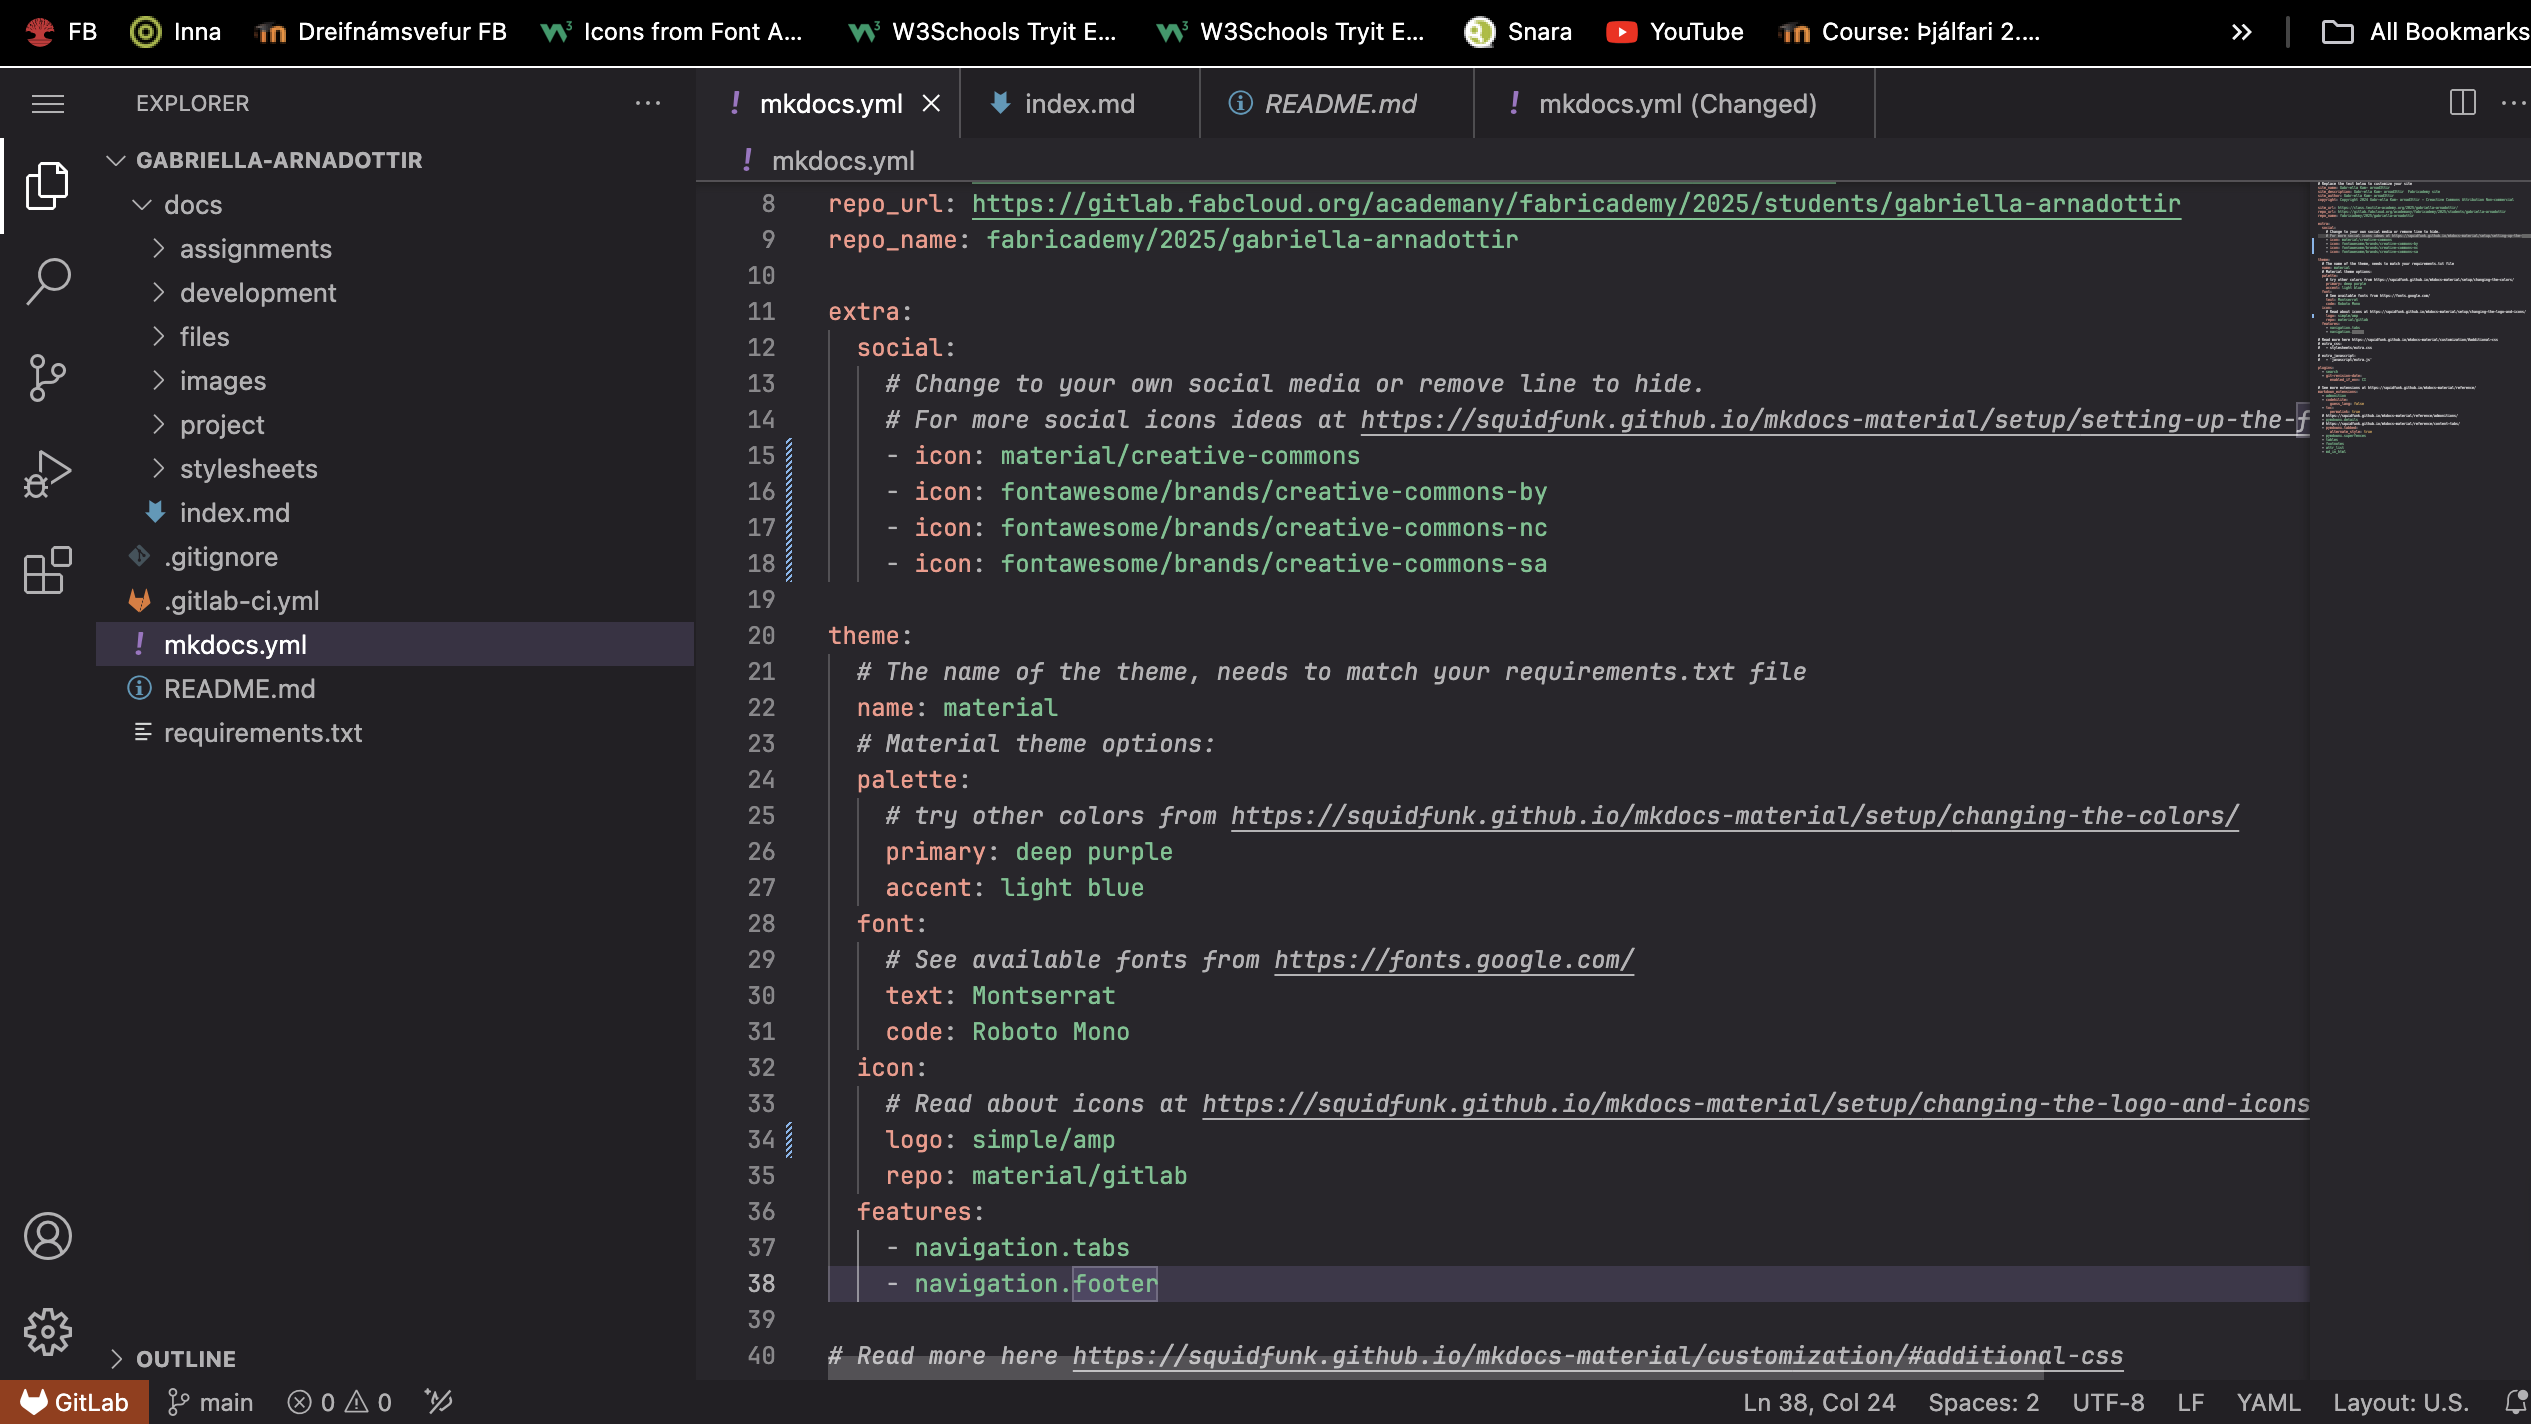Open the Extensions panel icon

click(47, 570)
